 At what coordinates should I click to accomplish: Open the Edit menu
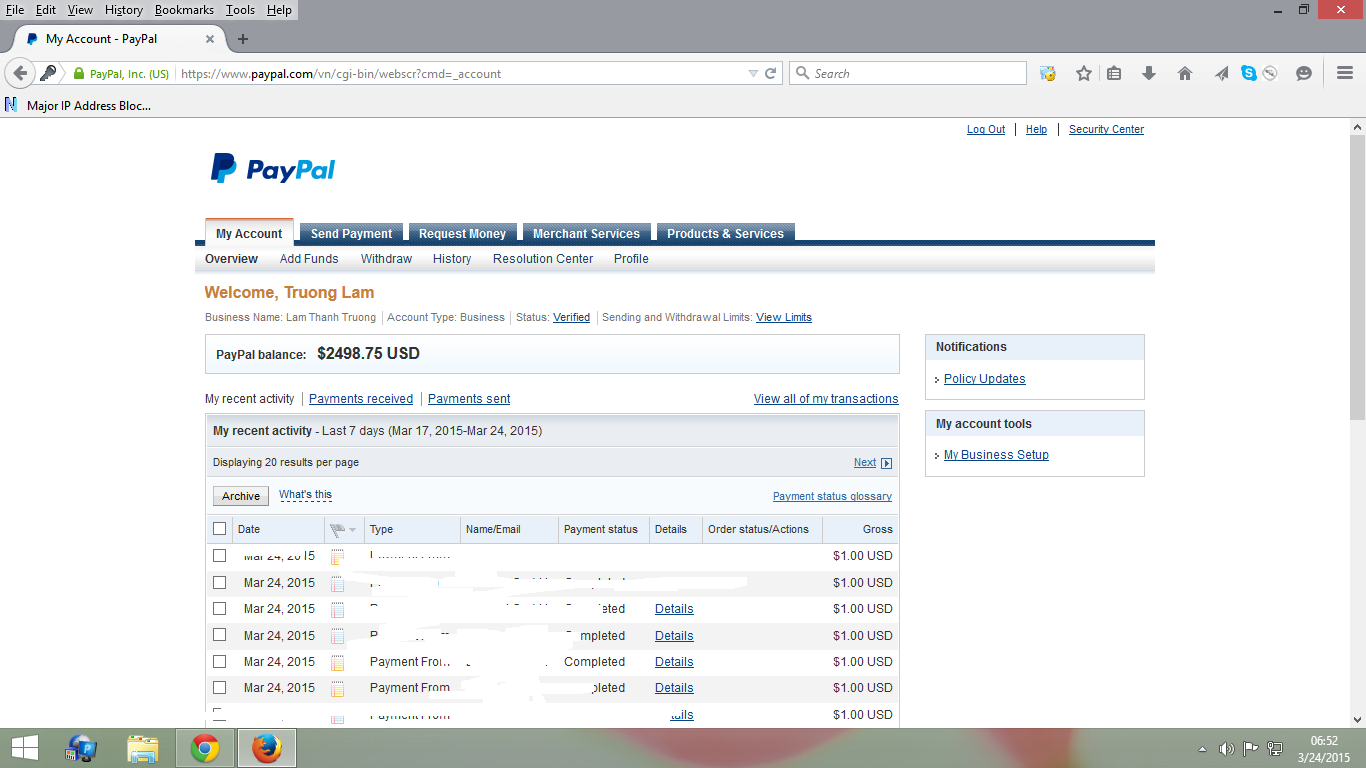46,10
